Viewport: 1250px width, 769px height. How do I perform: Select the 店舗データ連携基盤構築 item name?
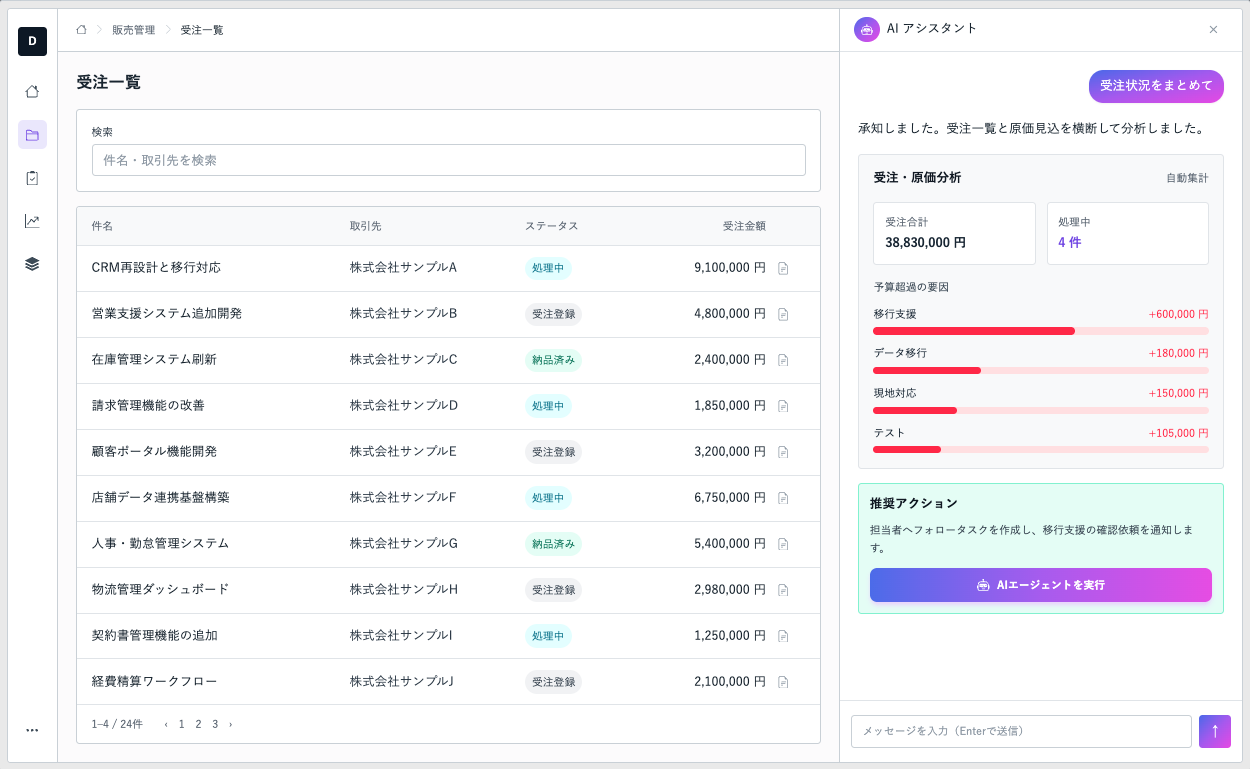coord(161,498)
